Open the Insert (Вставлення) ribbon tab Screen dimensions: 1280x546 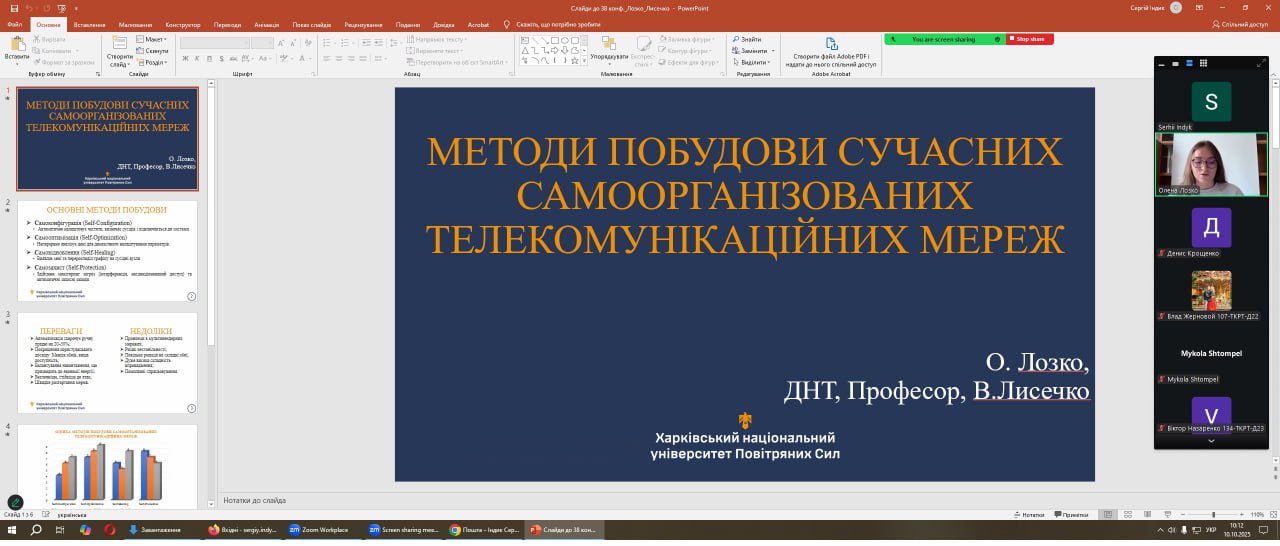click(89, 23)
